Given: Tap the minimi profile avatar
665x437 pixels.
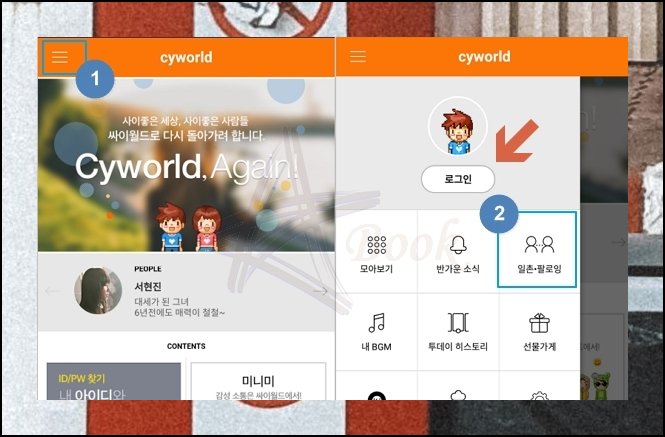Looking at the screenshot, I should coord(458,126).
